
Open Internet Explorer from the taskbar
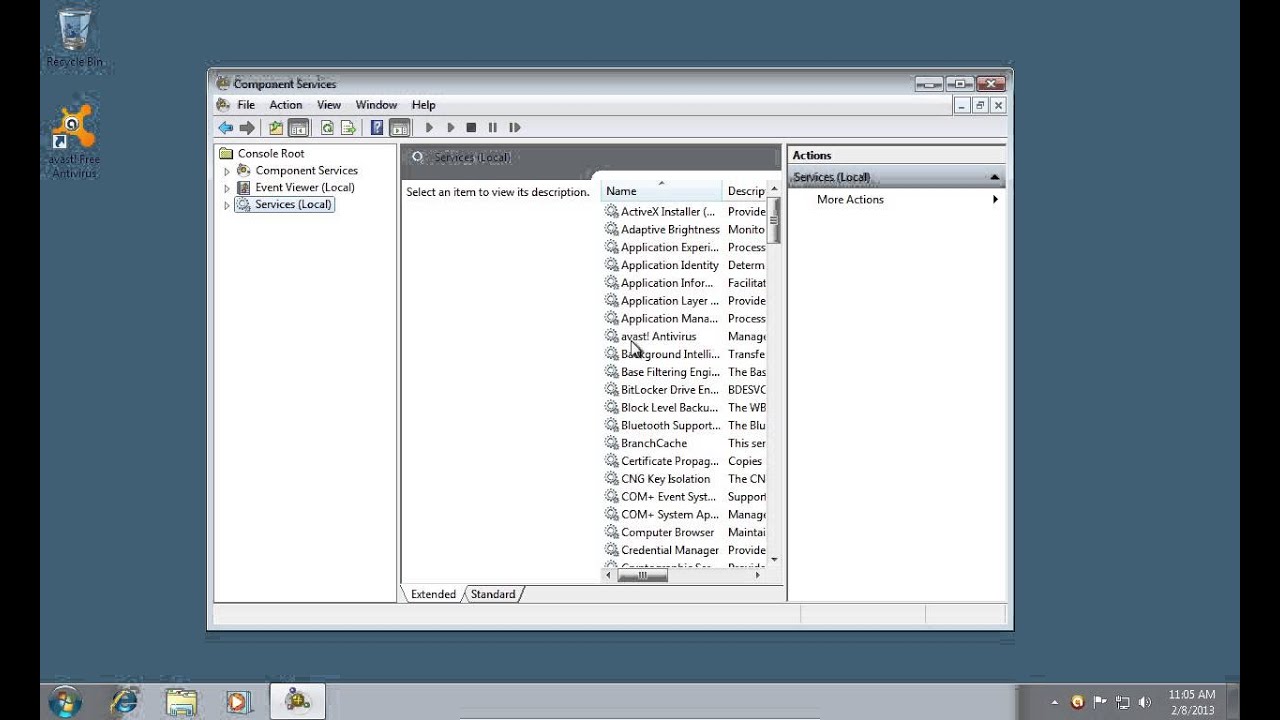coord(124,701)
